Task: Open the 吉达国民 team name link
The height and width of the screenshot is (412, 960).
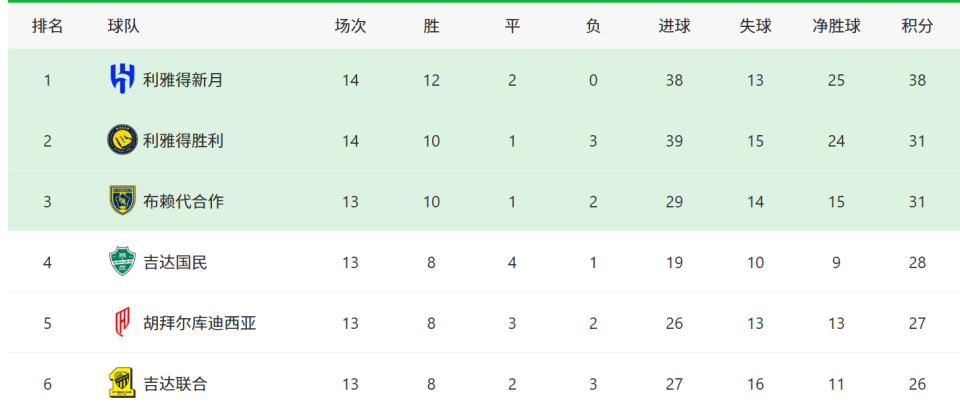Action: [175, 262]
